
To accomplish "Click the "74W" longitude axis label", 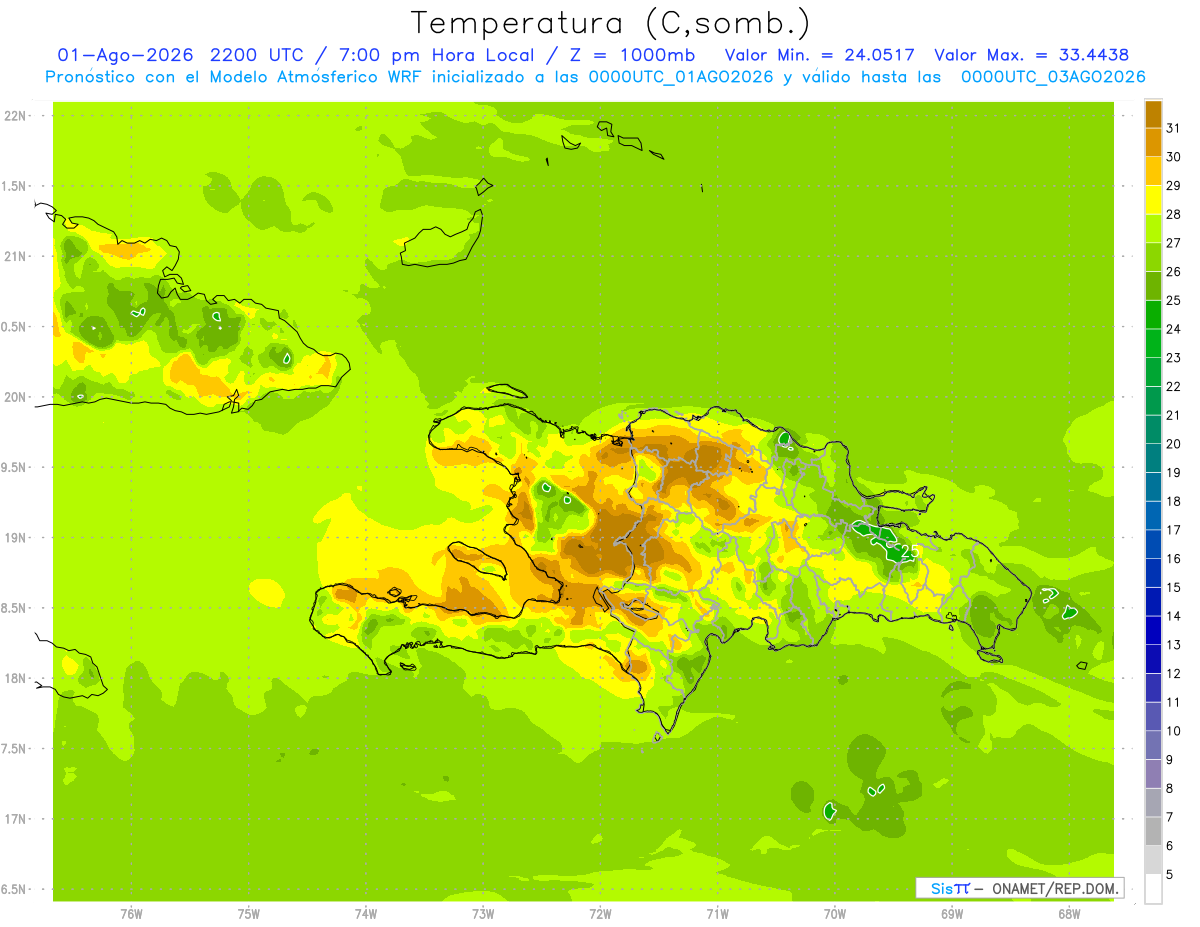I will (x=366, y=914).
